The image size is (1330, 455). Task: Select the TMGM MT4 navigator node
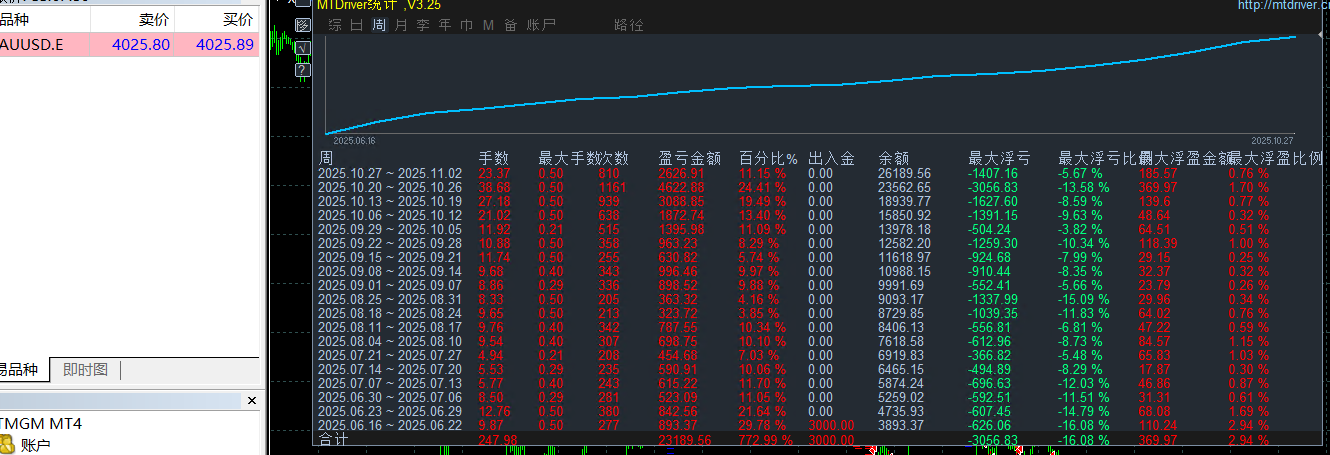point(42,424)
